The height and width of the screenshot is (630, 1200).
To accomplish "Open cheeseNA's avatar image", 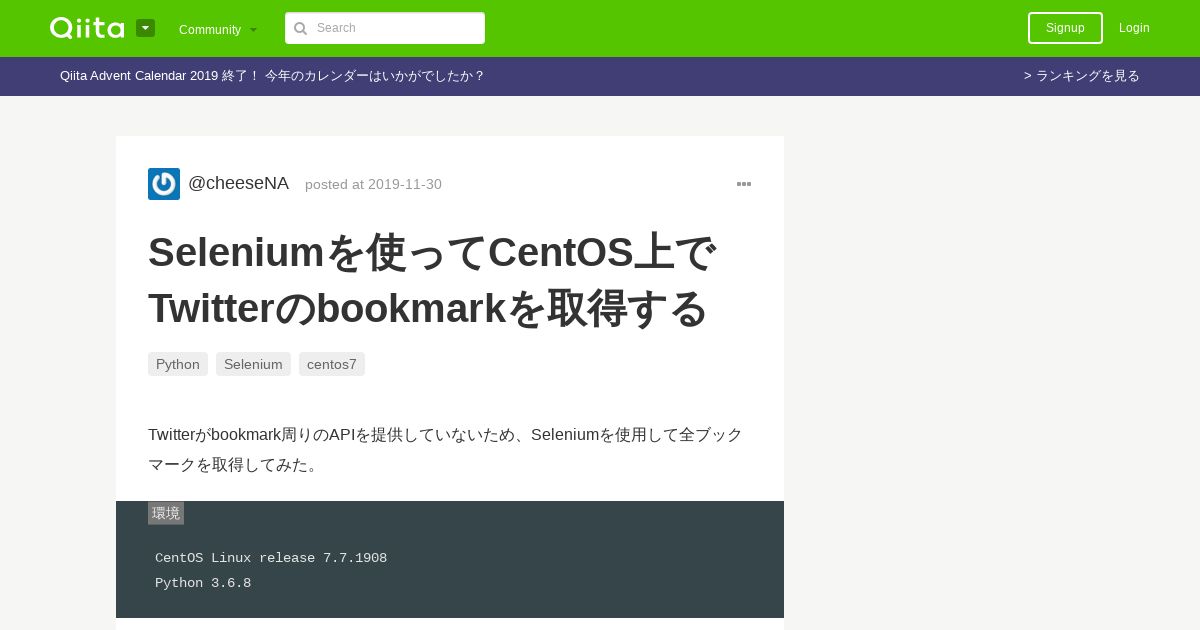I will pos(164,184).
